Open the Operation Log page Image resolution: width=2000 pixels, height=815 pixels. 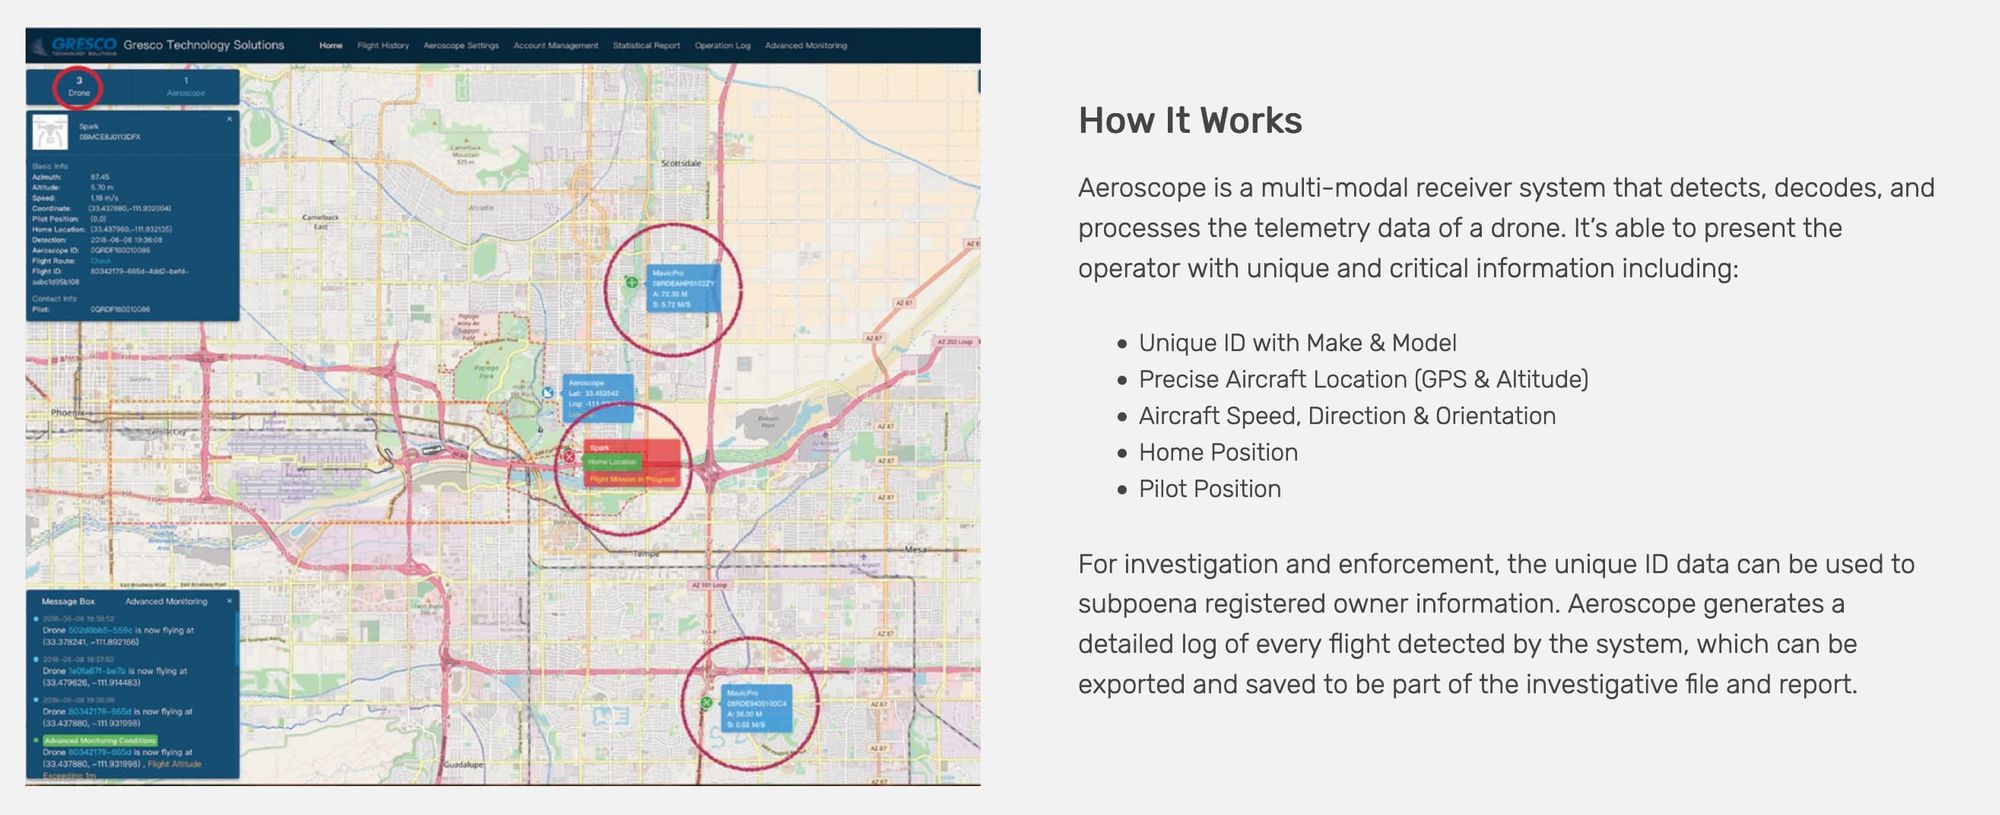722,46
